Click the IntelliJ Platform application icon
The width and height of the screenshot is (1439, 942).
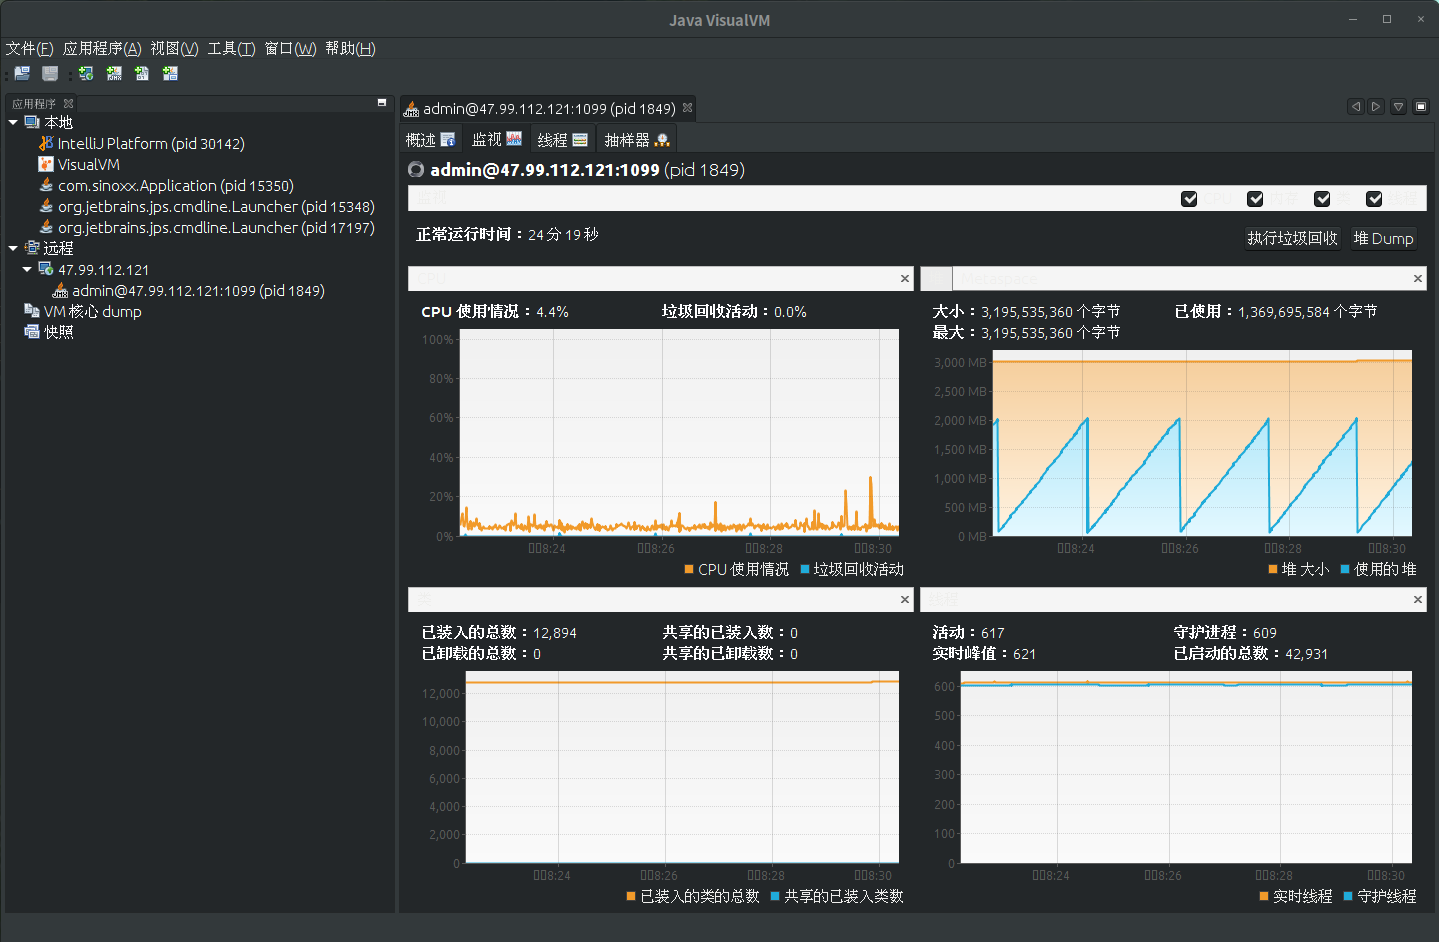46,143
